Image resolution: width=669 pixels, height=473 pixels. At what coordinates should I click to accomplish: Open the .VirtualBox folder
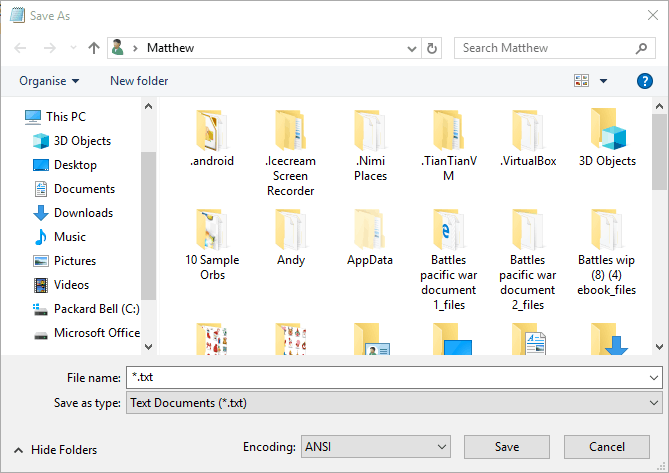click(x=528, y=138)
